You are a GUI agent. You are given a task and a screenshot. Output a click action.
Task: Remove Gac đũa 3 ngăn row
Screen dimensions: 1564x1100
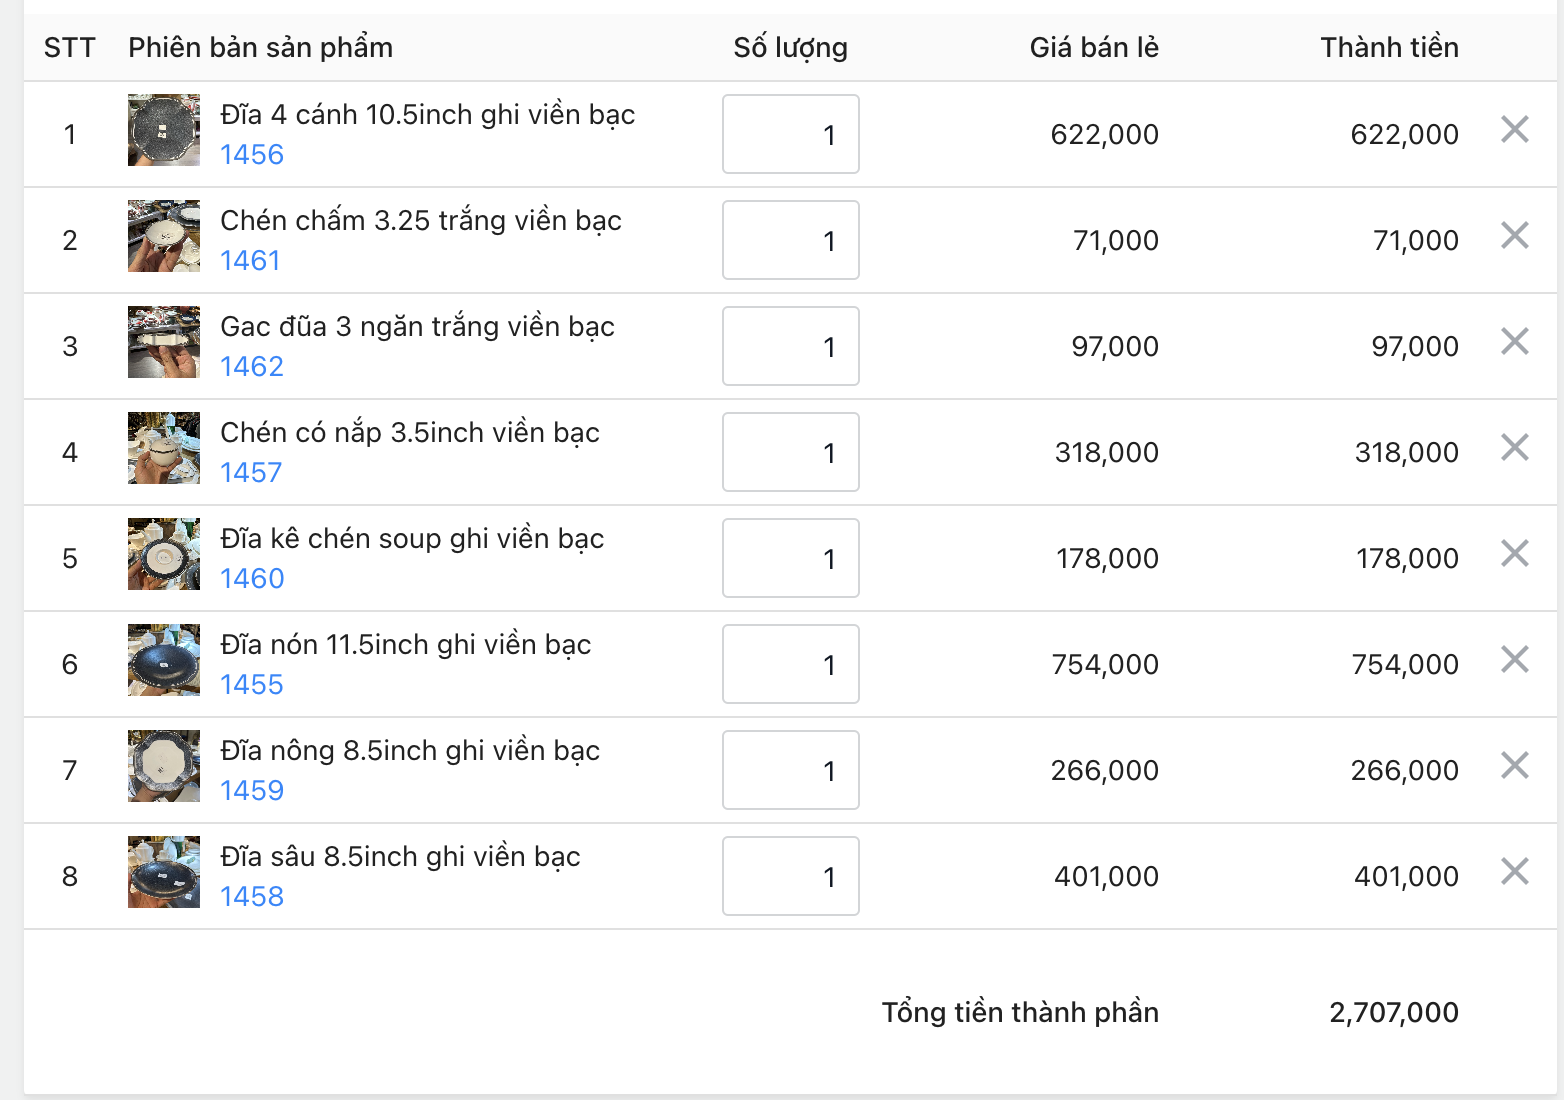[1515, 341]
